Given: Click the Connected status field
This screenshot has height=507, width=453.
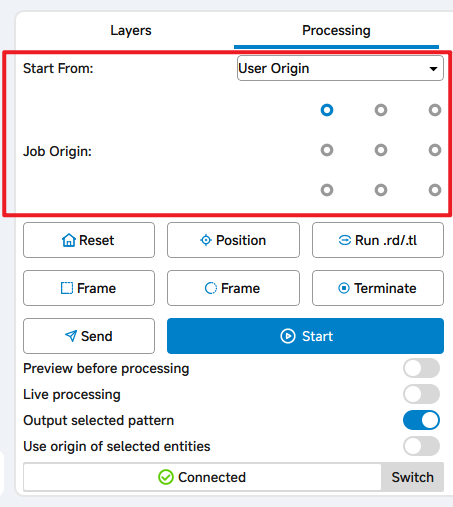Looking at the screenshot, I should click(x=202, y=477).
